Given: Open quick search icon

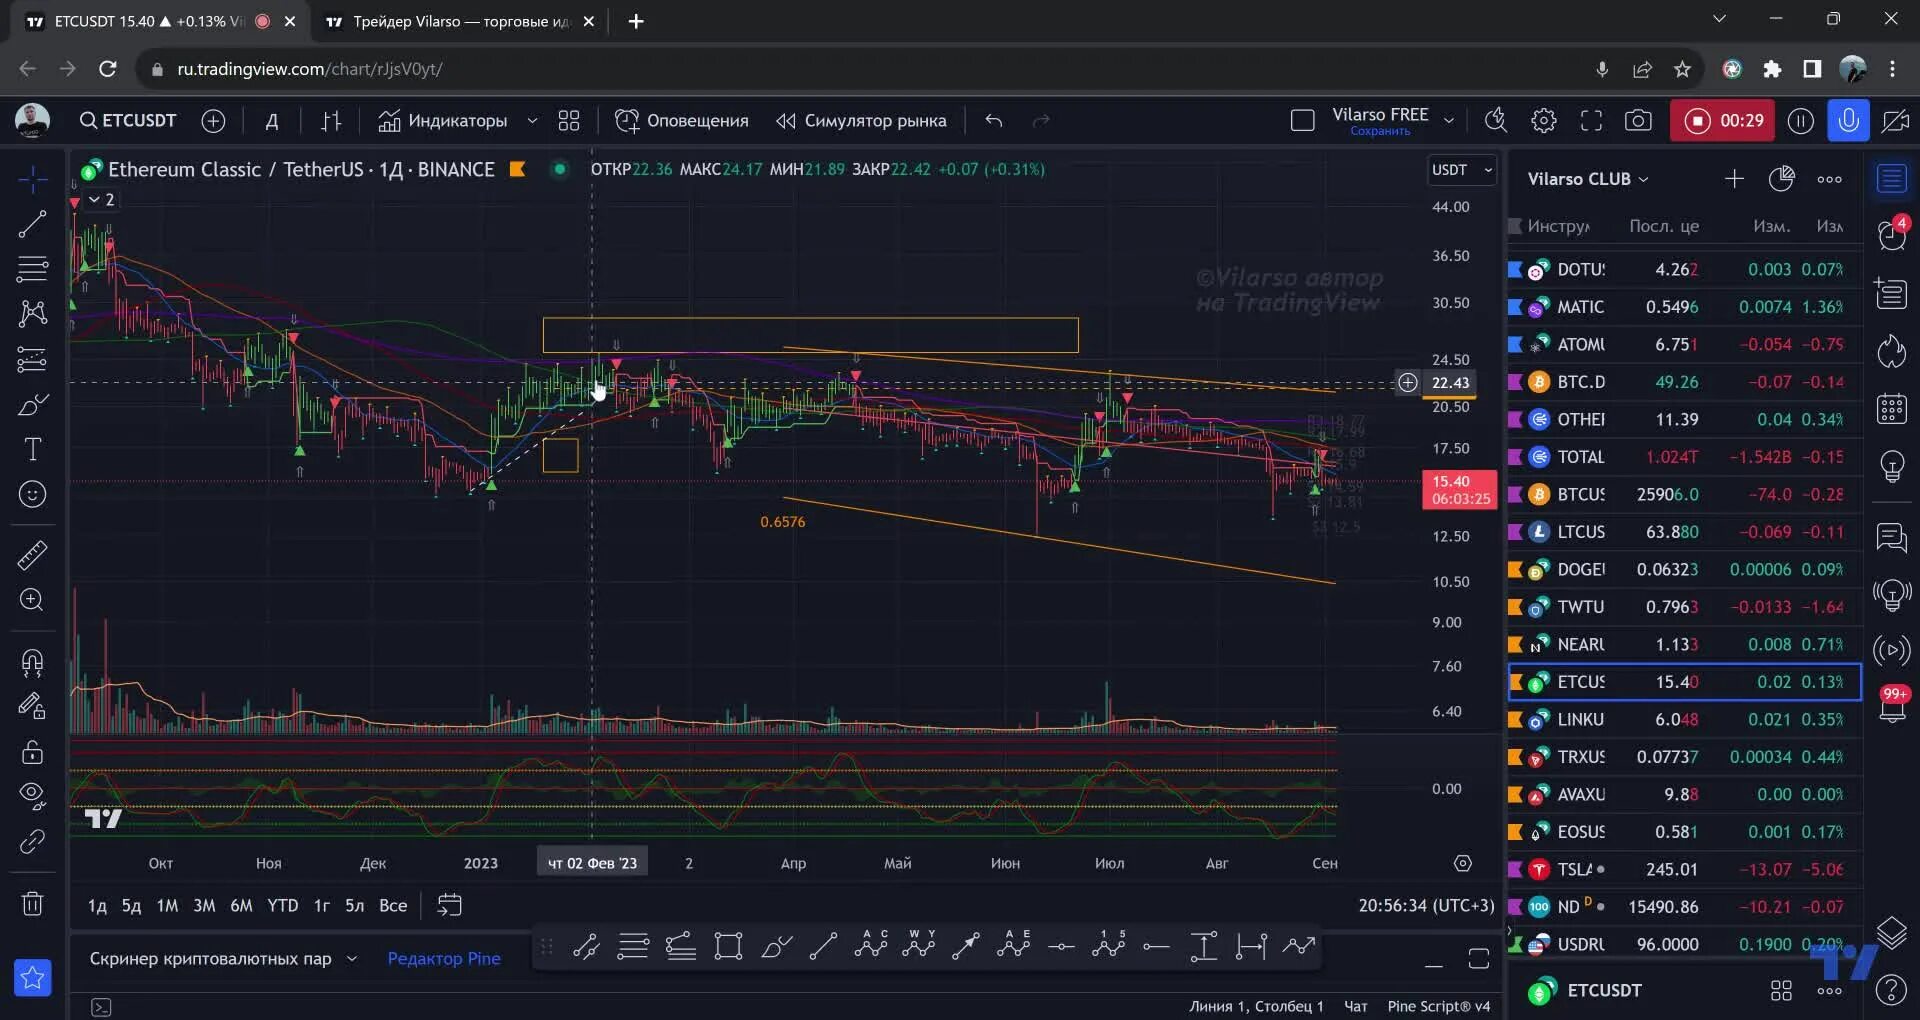Looking at the screenshot, I should click(x=1496, y=121).
